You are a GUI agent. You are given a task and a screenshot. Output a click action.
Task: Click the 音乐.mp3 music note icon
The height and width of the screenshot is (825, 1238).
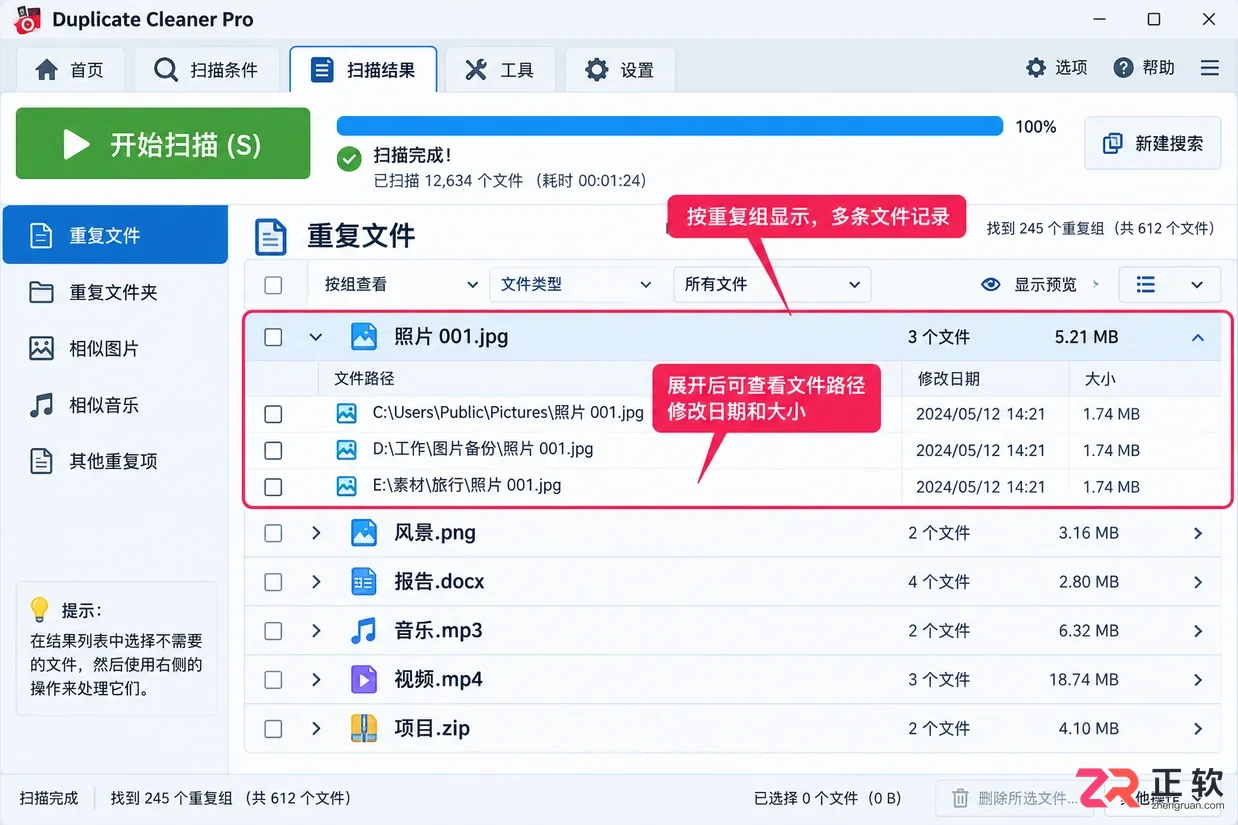[x=364, y=630]
